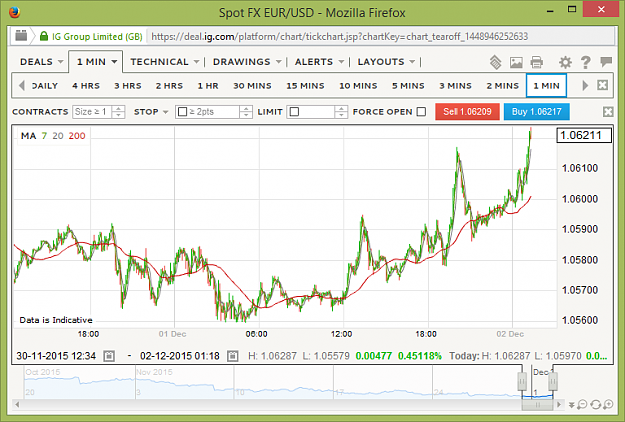Tick the Limit checkbox
Viewport: 625px width, 422px height.
click(x=294, y=112)
